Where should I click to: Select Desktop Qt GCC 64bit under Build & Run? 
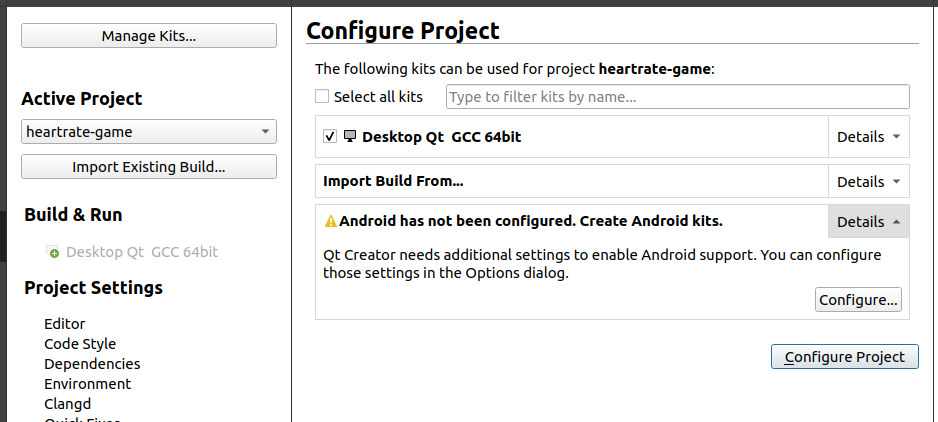[x=142, y=252]
